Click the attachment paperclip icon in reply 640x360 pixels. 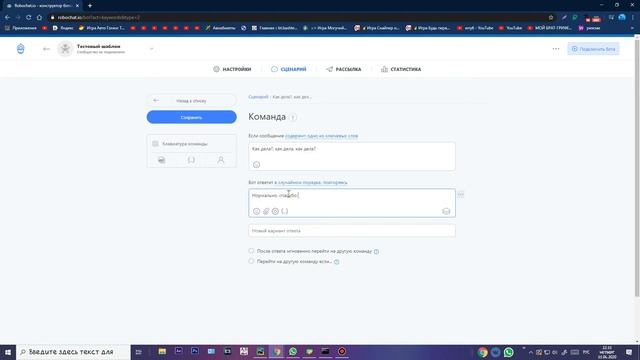point(266,211)
